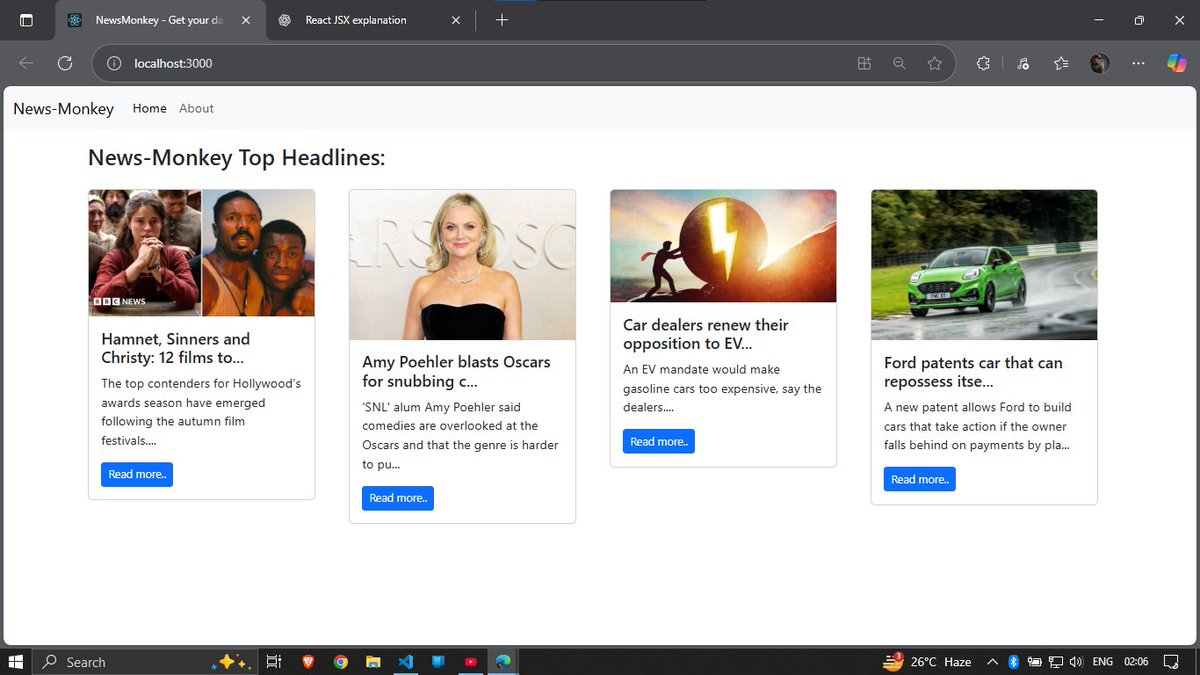Read more about Hamnet, Sinners and Christy
1200x675 pixels.
(x=137, y=474)
